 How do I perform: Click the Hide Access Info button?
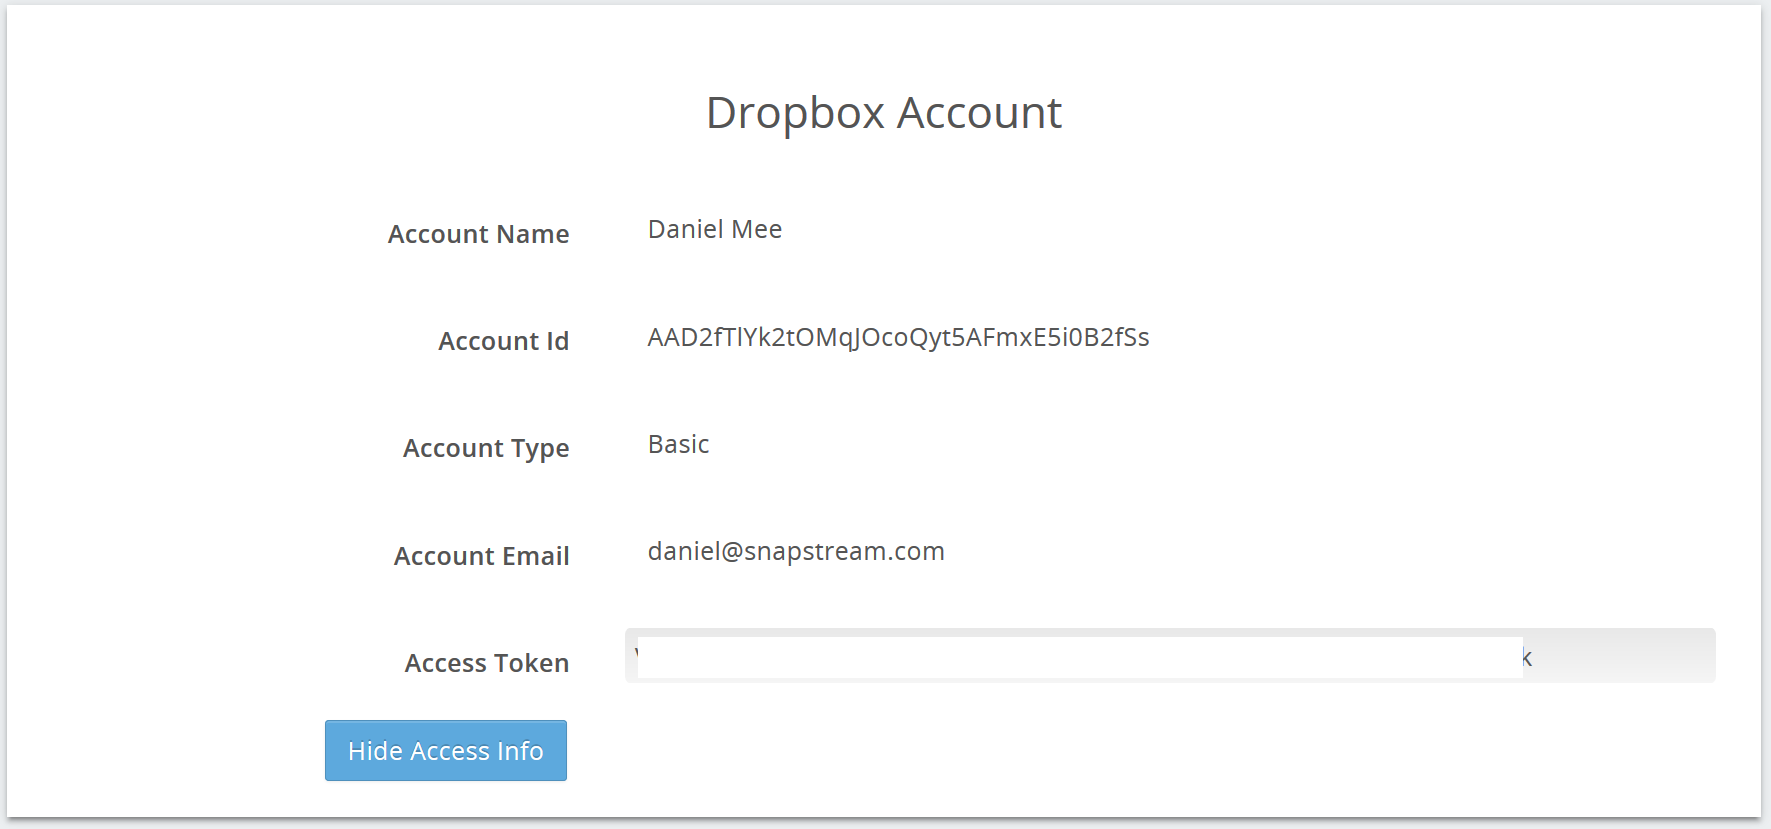click(x=446, y=750)
